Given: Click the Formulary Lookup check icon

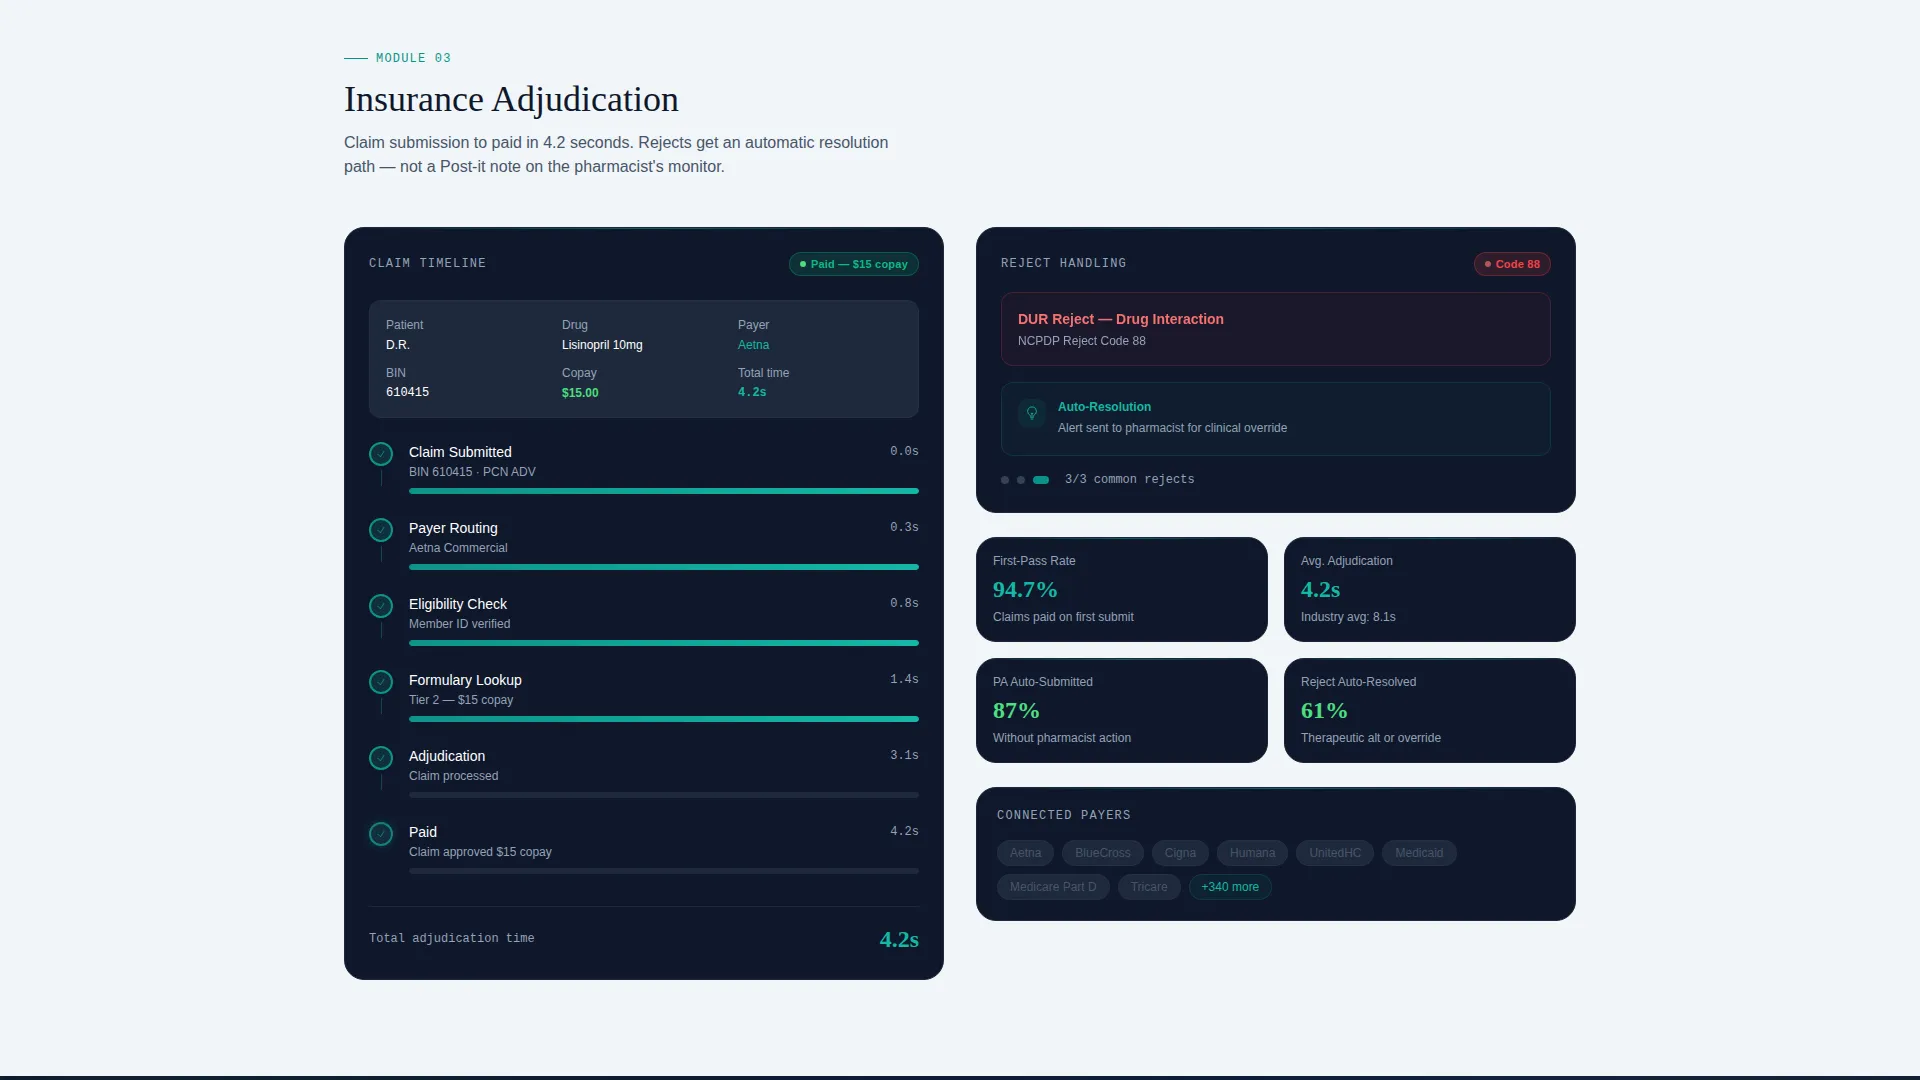Looking at the screenshot, I should click(381, 682).
